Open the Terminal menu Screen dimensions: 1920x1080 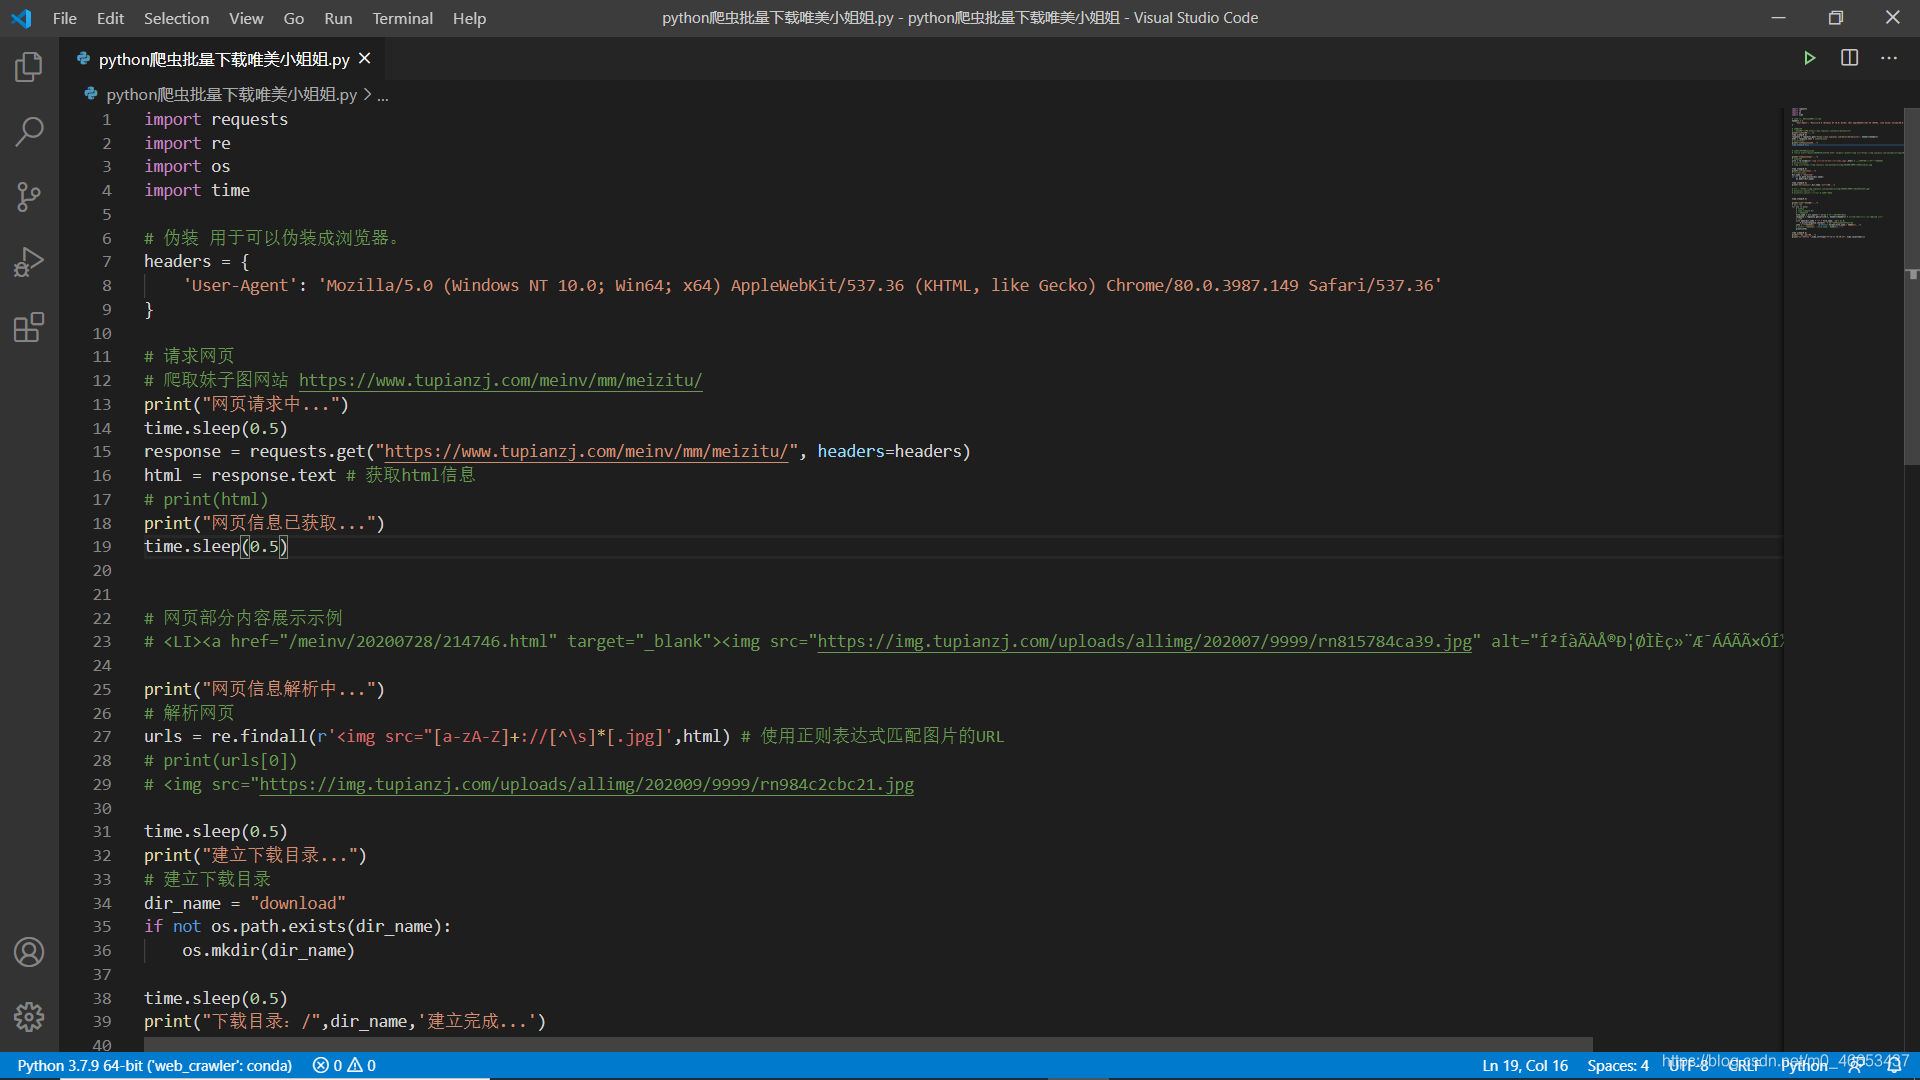tap(402, 18)
